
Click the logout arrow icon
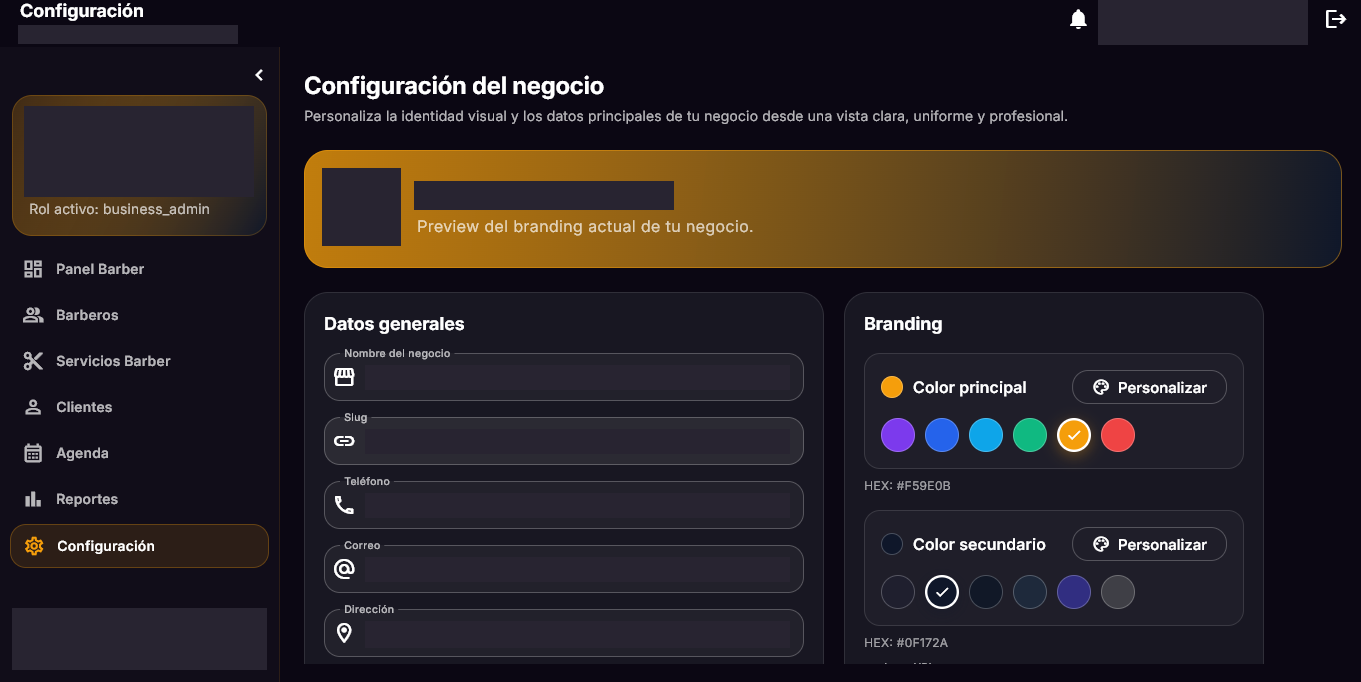pyautogui.click(x=1336, y=19)
